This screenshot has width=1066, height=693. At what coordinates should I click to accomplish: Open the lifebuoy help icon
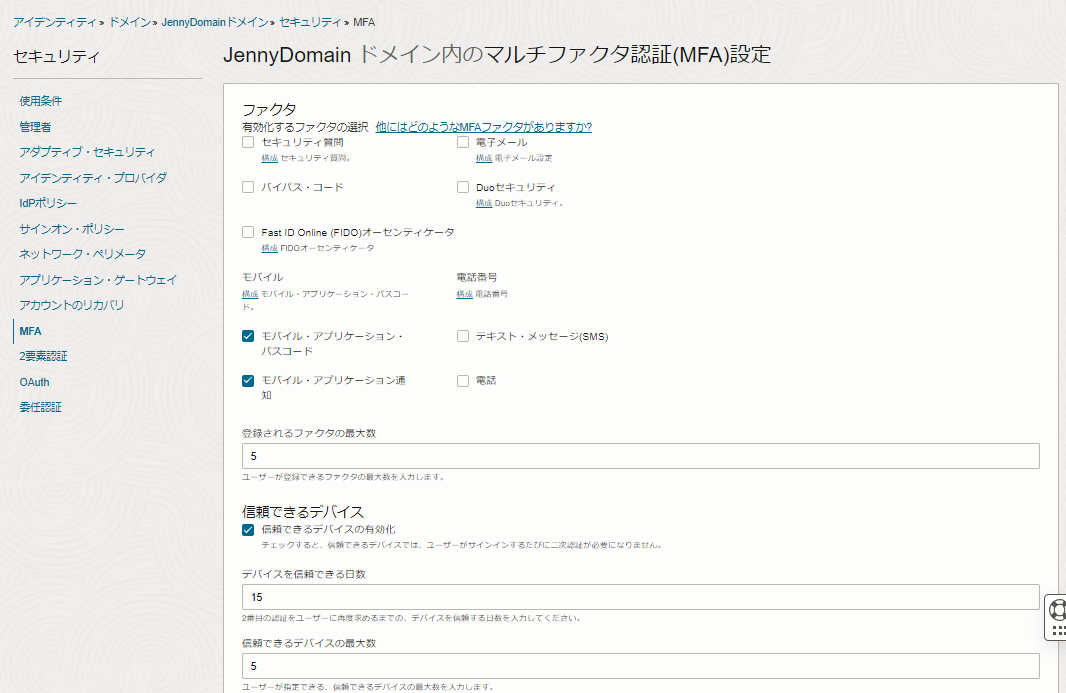(x=1058, y=610)
